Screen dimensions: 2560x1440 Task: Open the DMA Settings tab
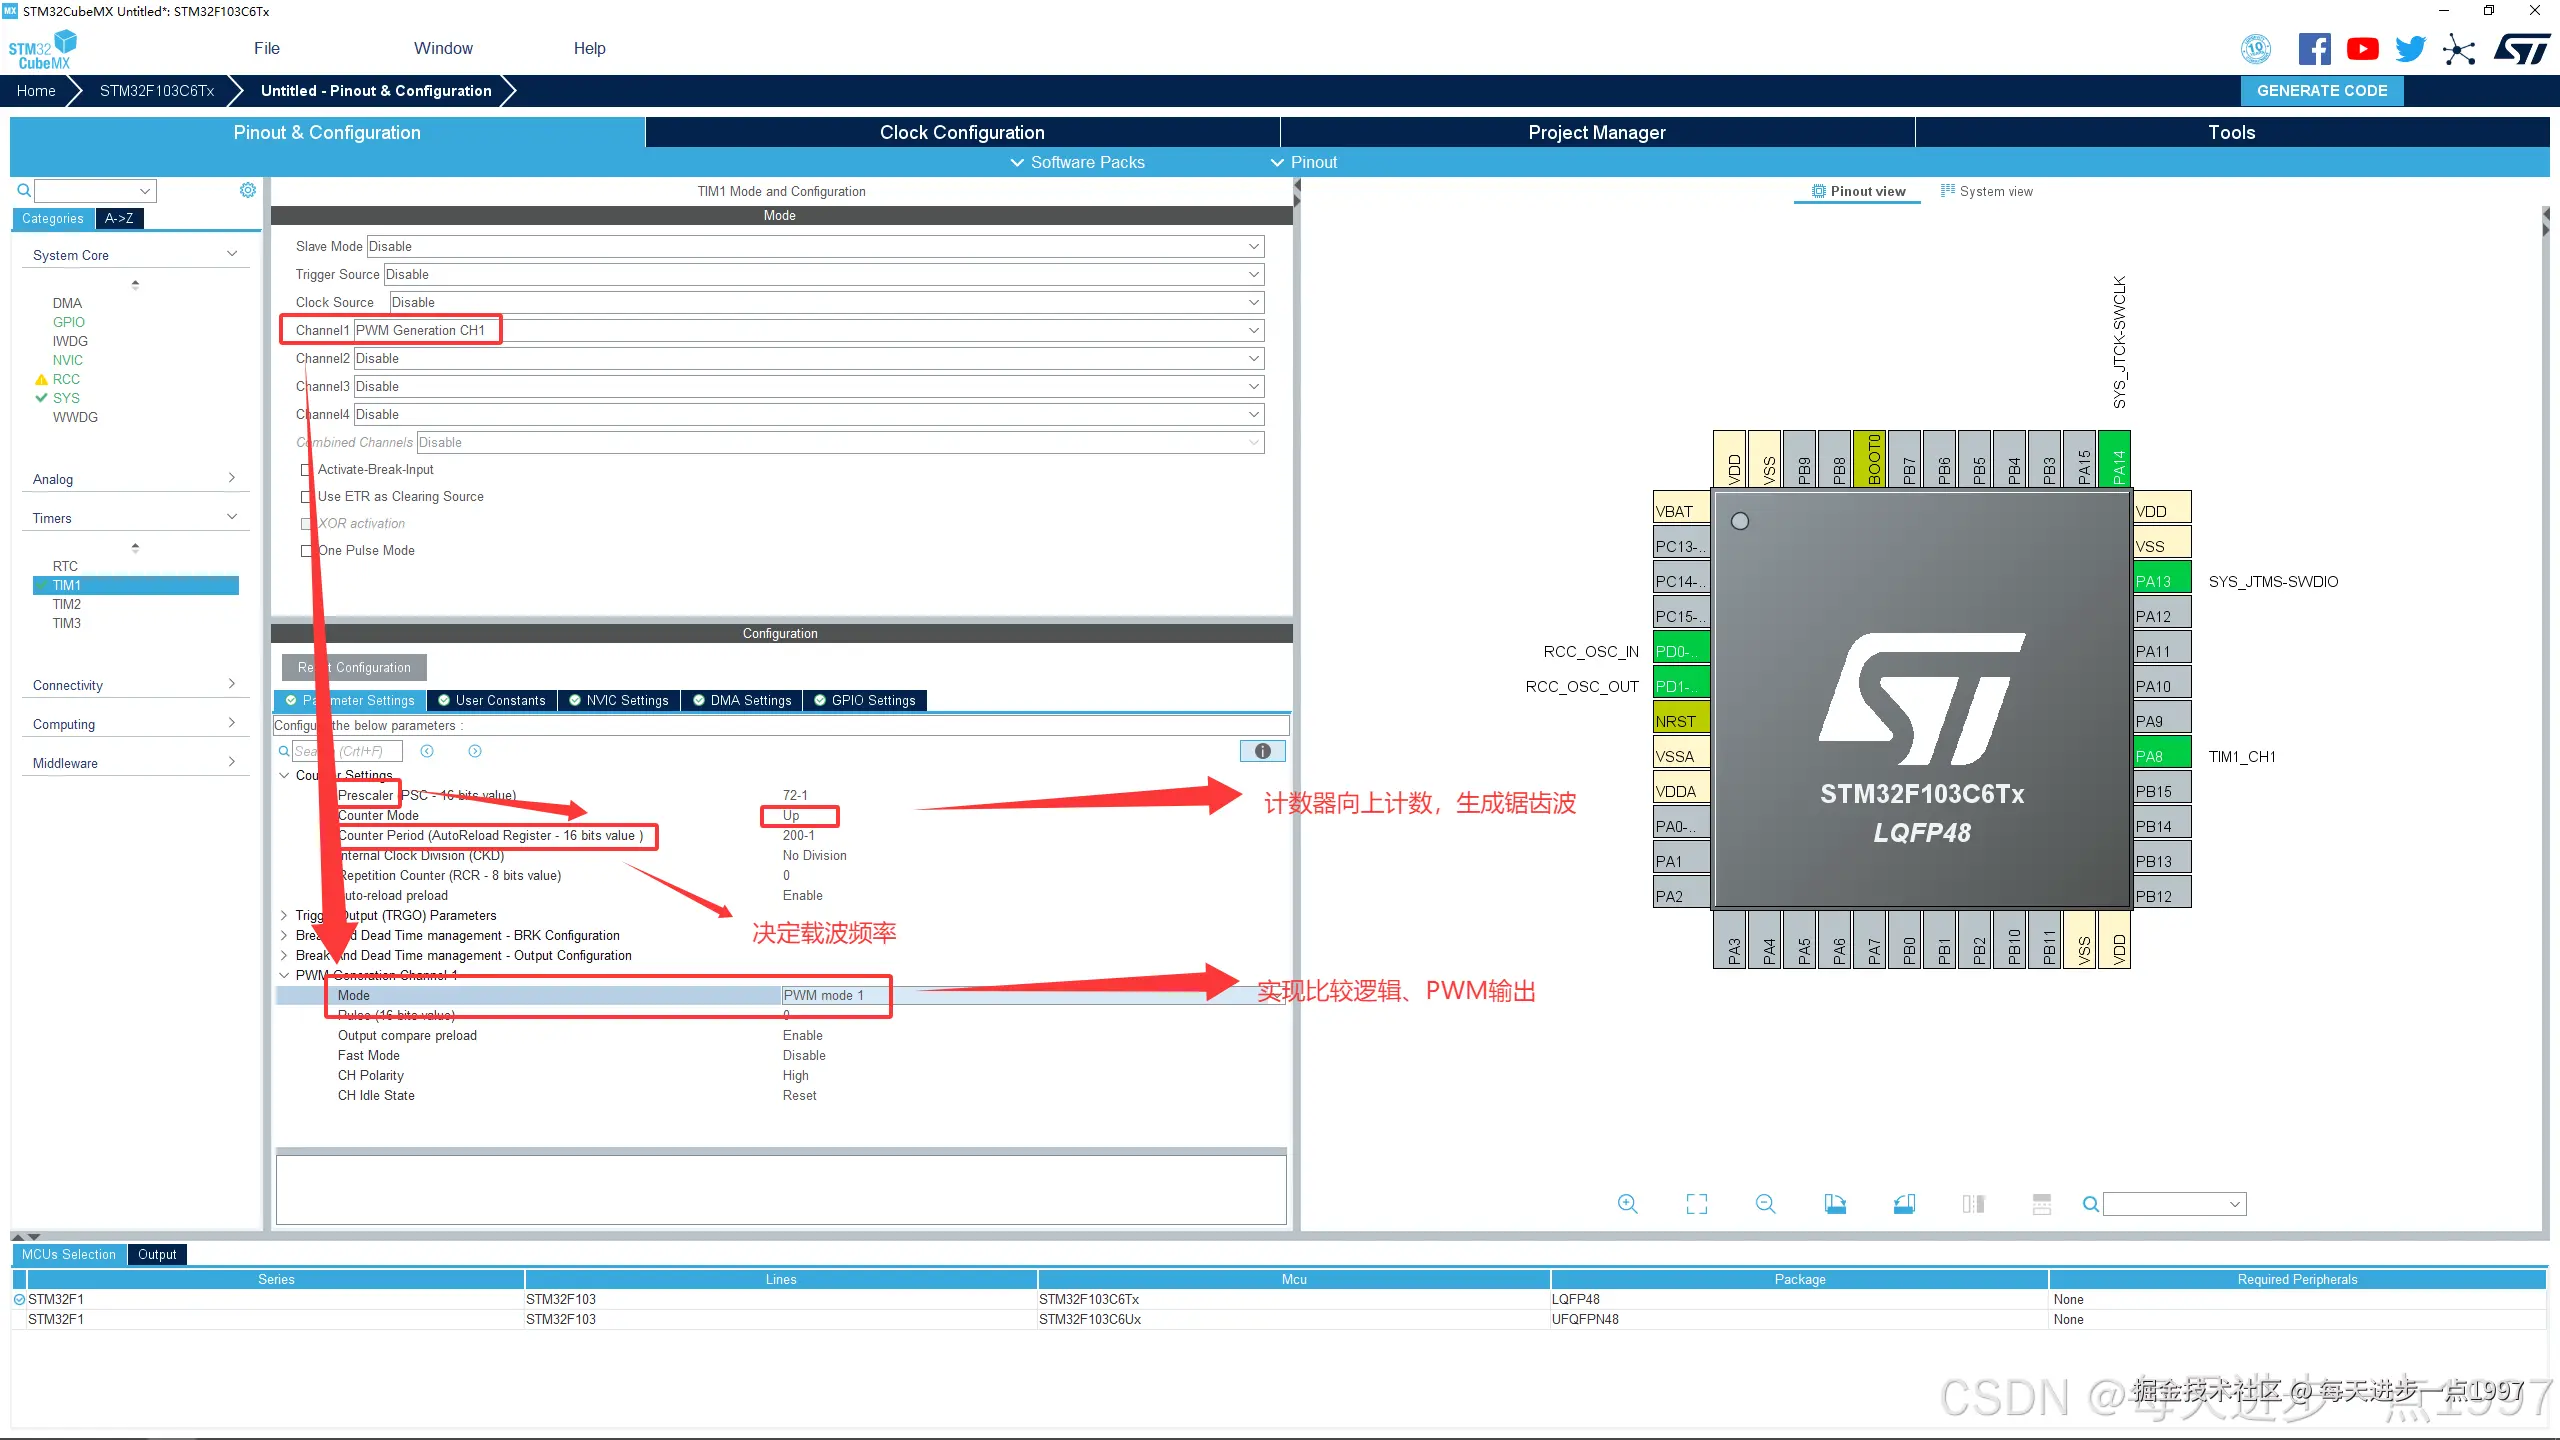click(742, 700)
